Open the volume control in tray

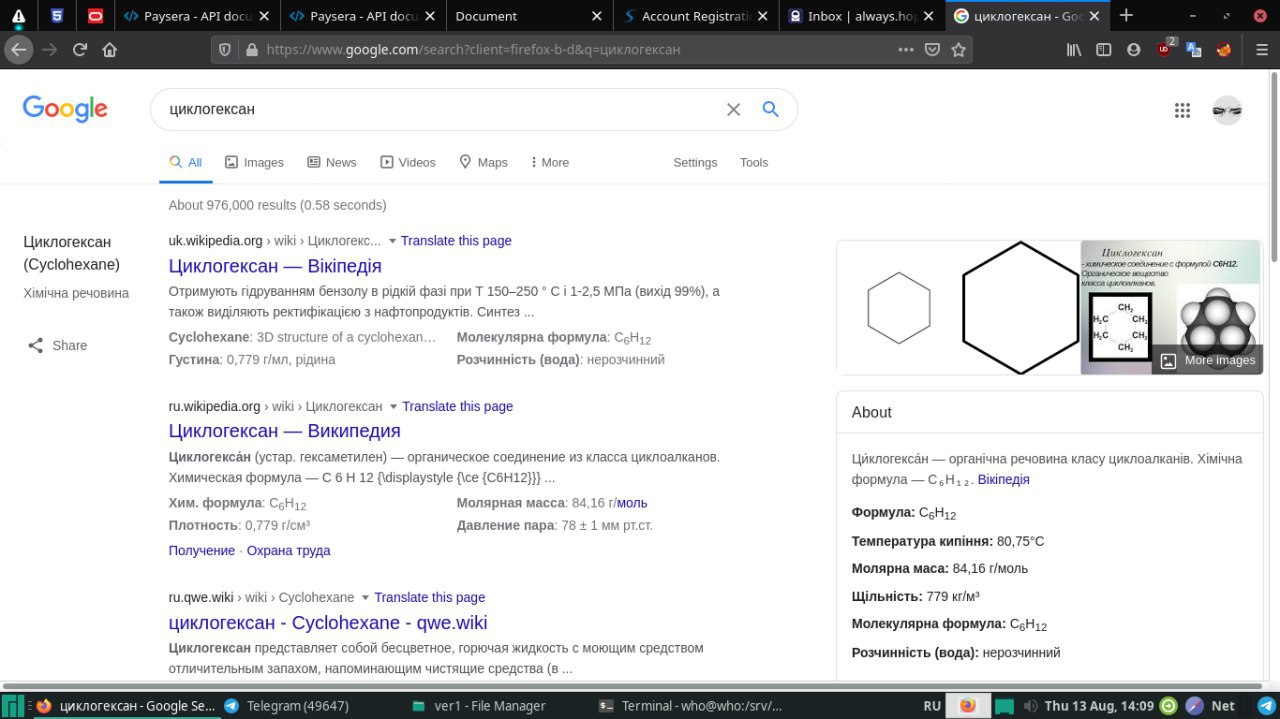[x=1033, y=706]
